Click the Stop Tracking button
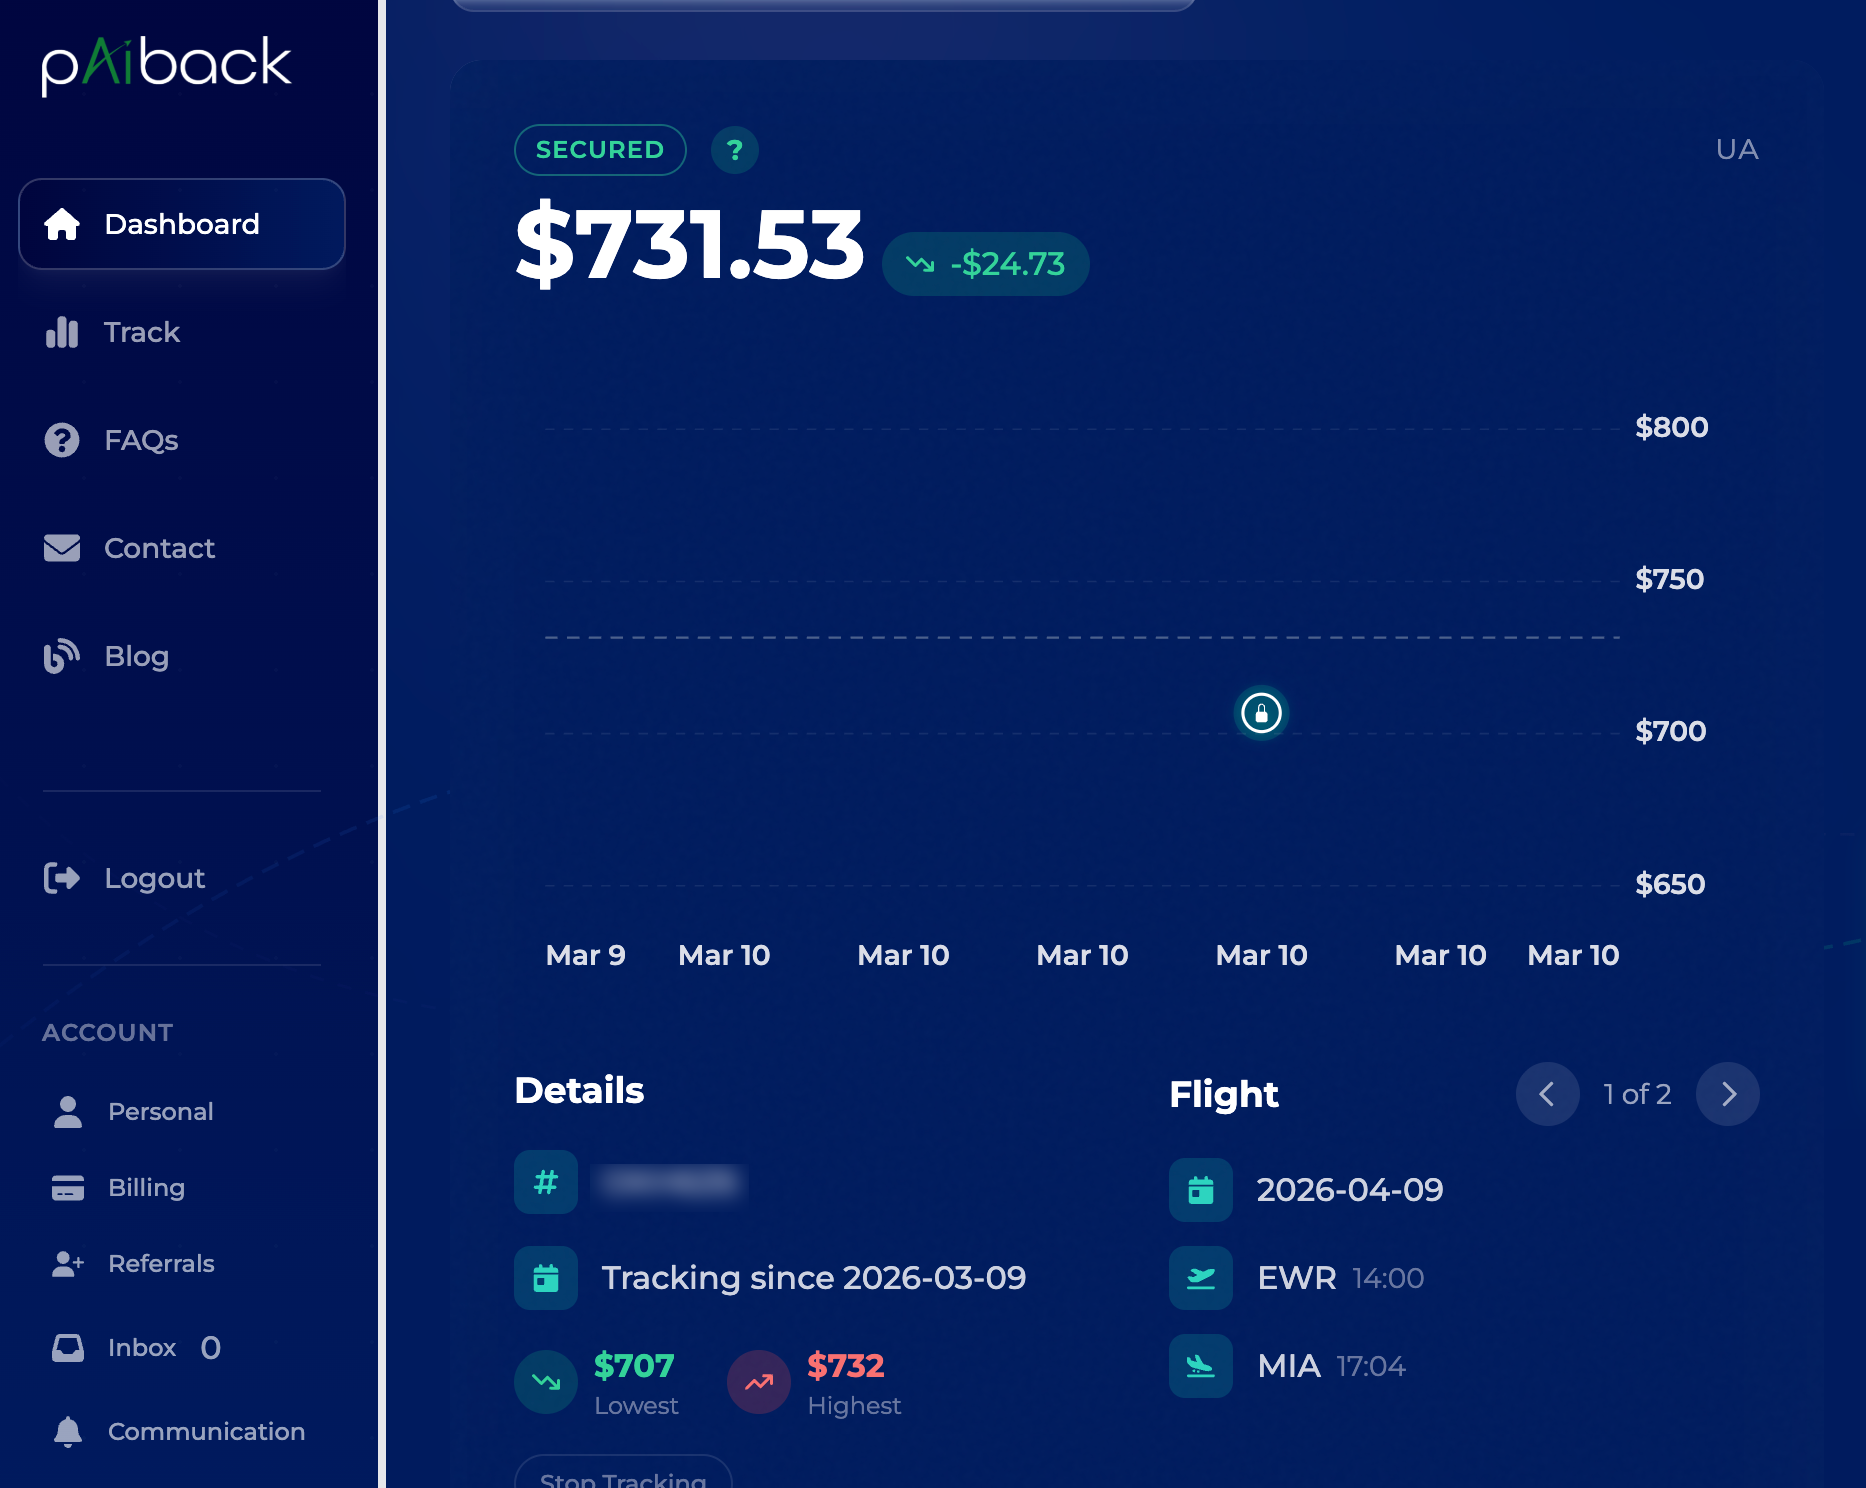The width and height of the screenshot is (1866, 1488). tap(623, 1475)
